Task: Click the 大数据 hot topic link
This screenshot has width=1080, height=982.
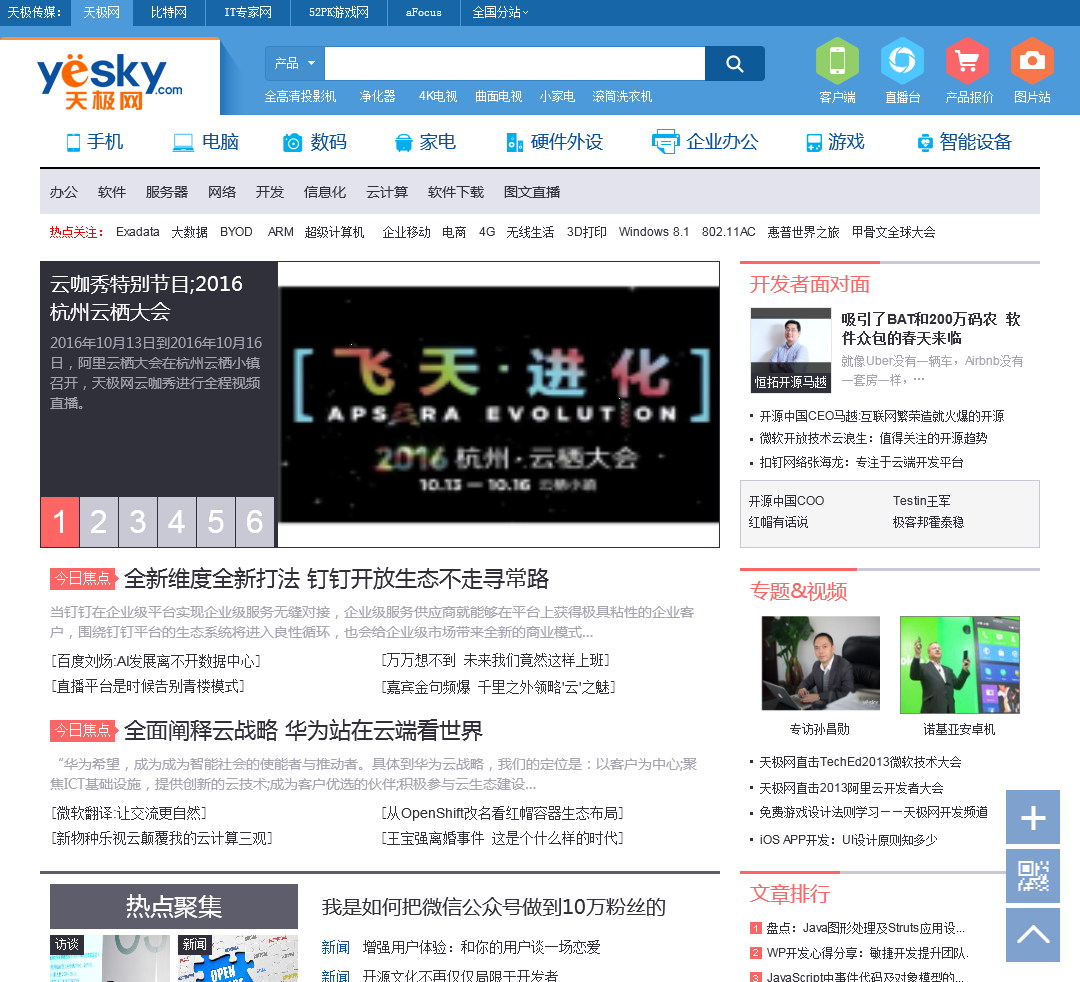Action: (x=189, y=232)
